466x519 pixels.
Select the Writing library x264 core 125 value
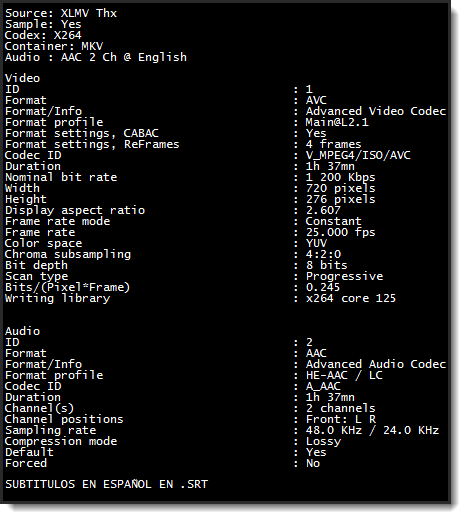tap(351, 298)
